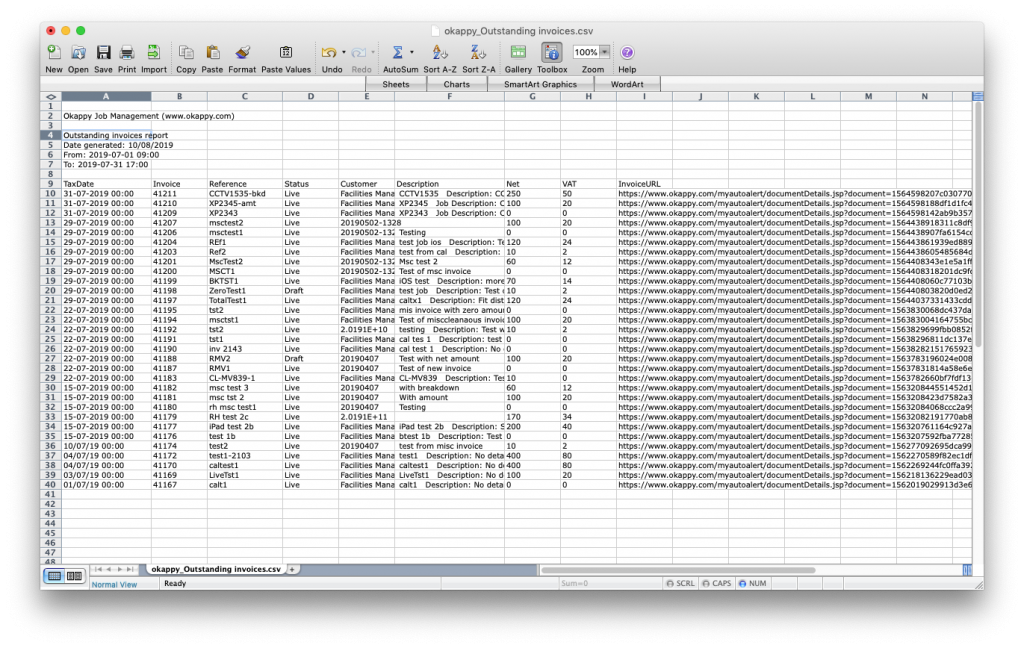Open the Zoom percentage dropdown arrow
The height and width of the screenshot is (648, 1024).
[x=605, y=52]
